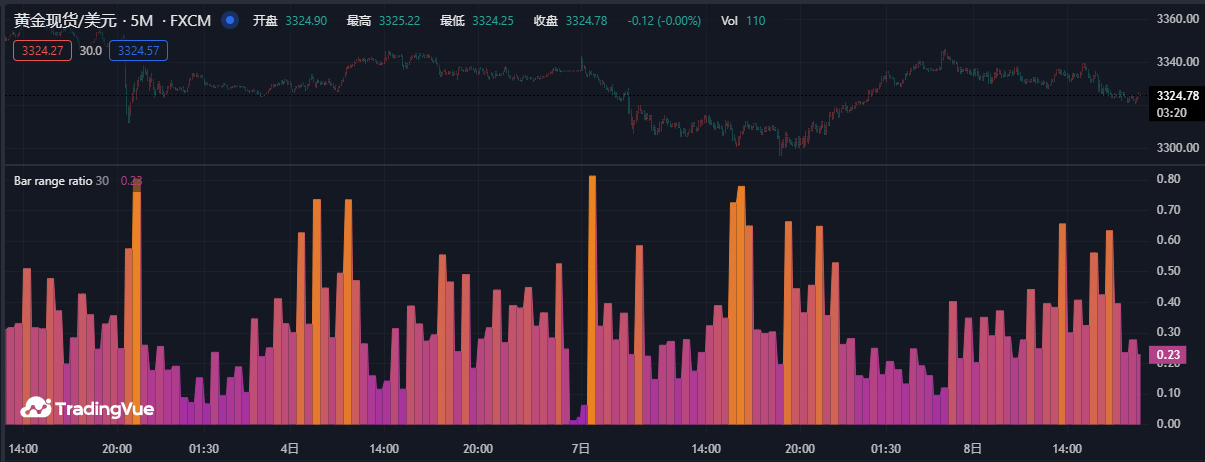The height and width of the screenshot is (462, 1205).
Task: Click the 0.80 indicator scale label
Action: point(1168,179)
